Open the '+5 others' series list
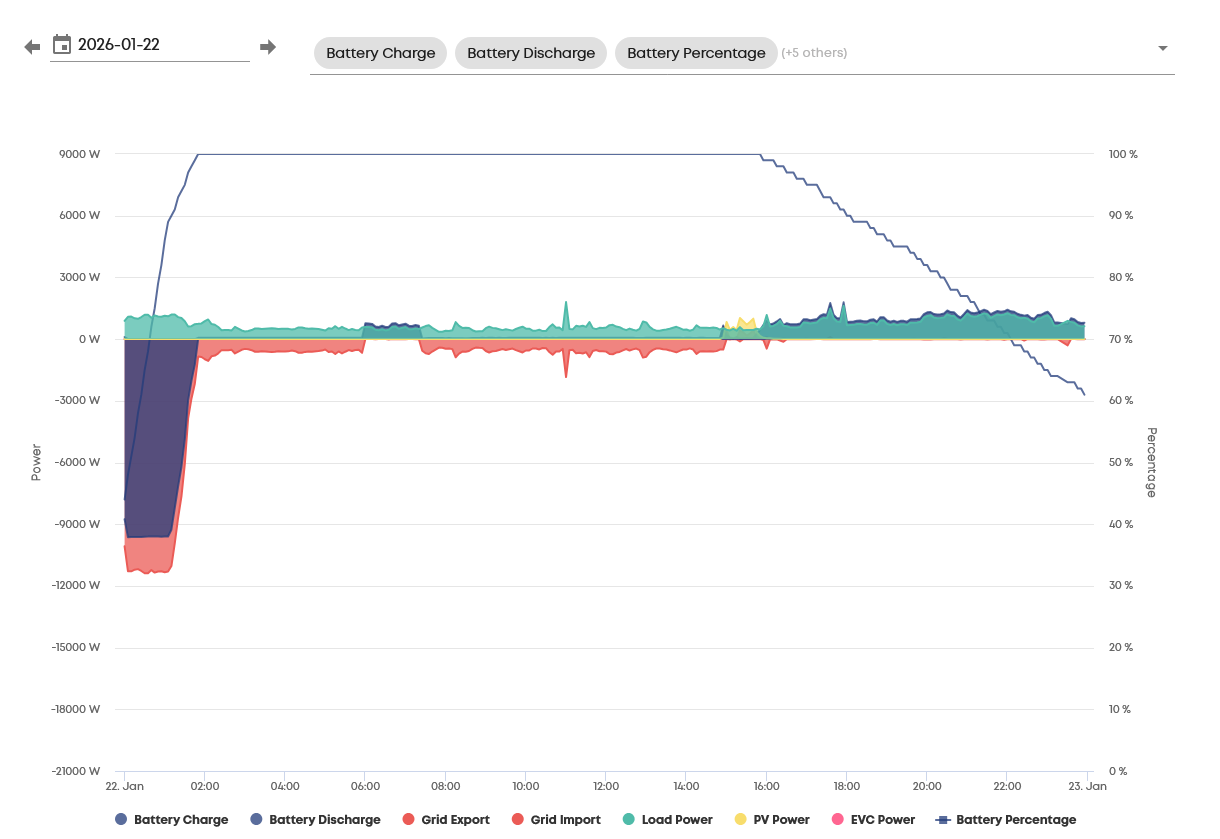The image size is (1220, 839). (814, 53)
